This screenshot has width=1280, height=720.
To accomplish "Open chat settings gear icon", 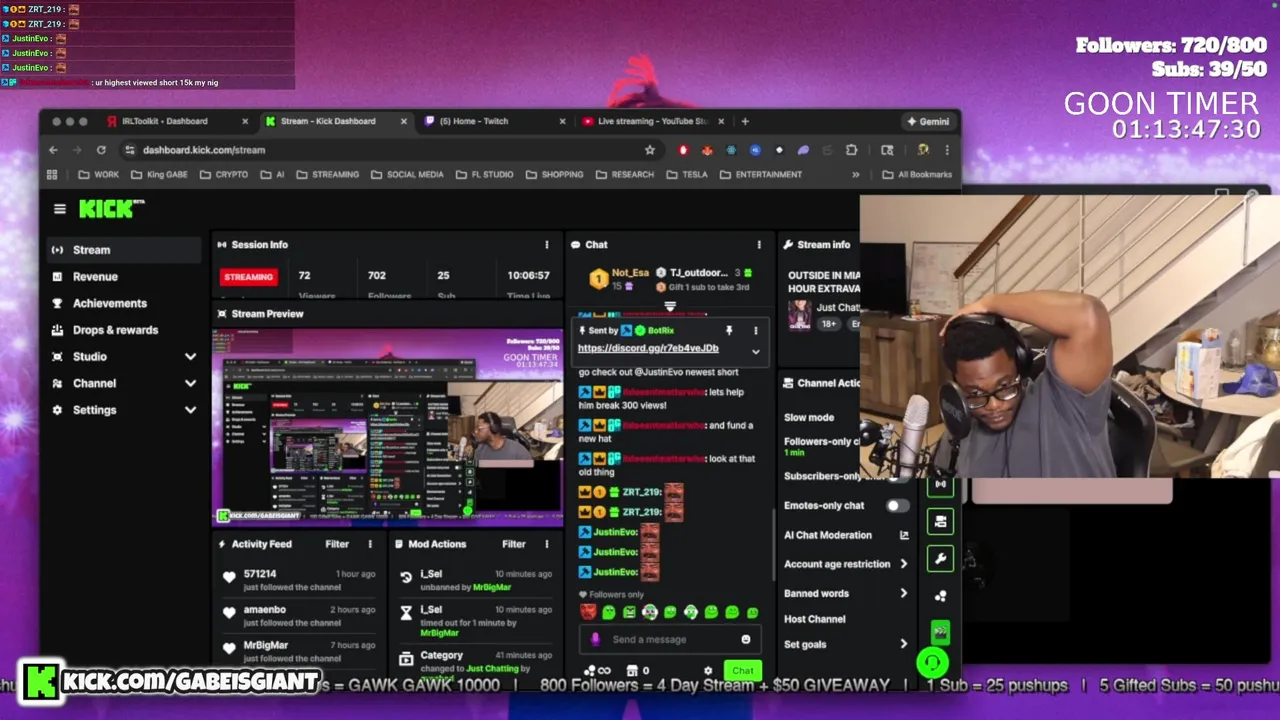I will (x=708, y=671).
